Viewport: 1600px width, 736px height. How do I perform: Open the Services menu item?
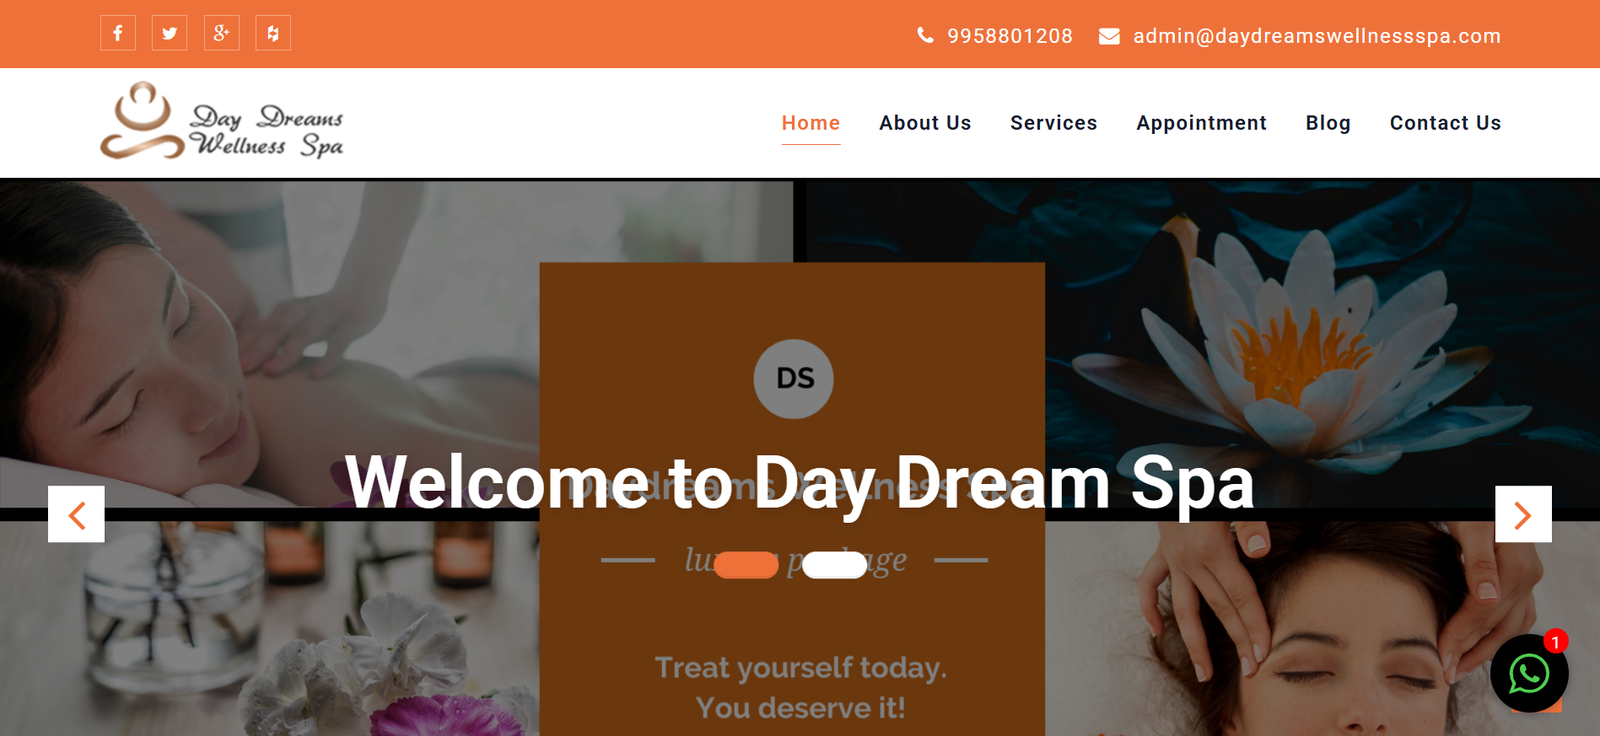pyautogui.click(x=1054, y=123)
